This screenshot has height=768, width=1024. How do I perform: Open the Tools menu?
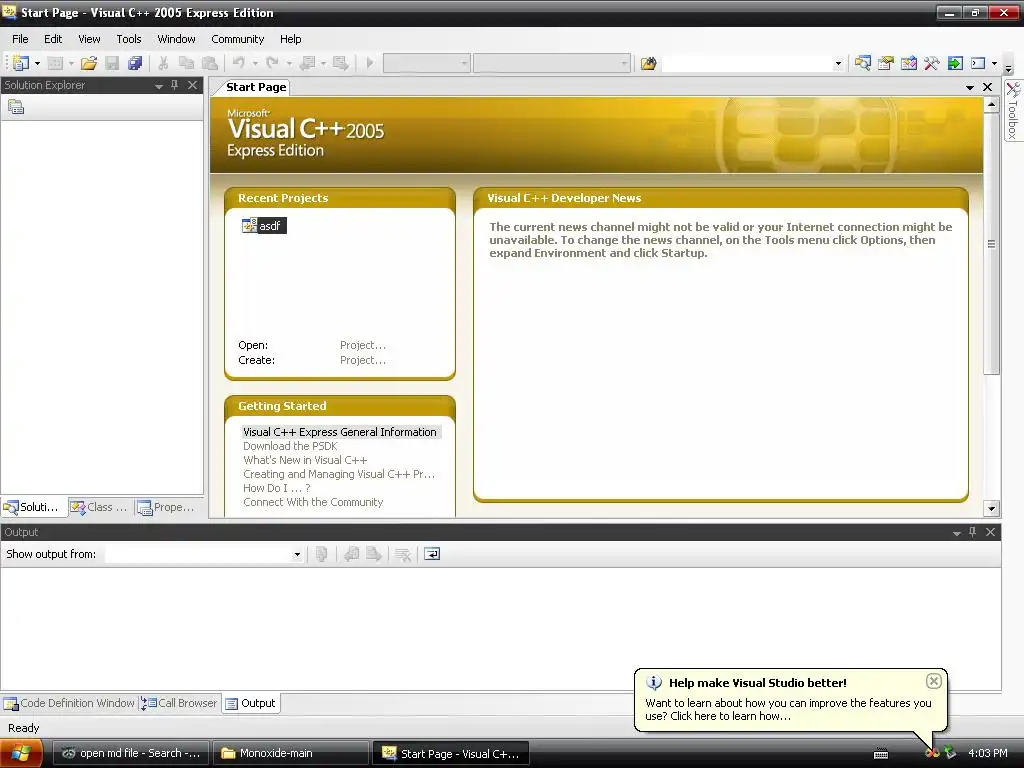click(129, 39)
